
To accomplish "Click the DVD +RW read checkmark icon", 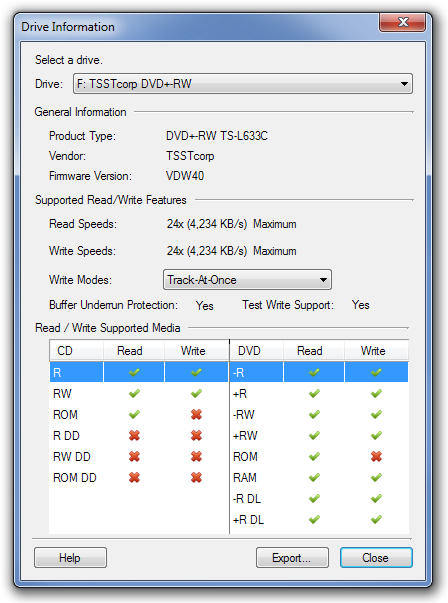I will pyautogui.click(x=314, y=436).
